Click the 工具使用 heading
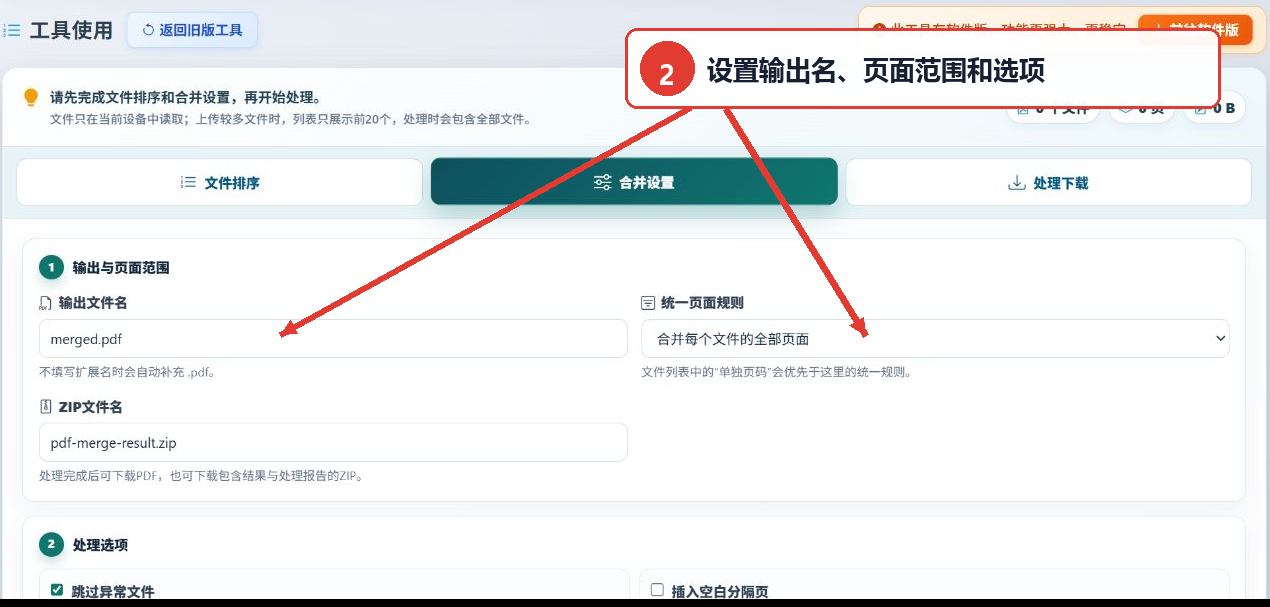Viewport: 1270px width, 607px height. (x=71, y=30)
